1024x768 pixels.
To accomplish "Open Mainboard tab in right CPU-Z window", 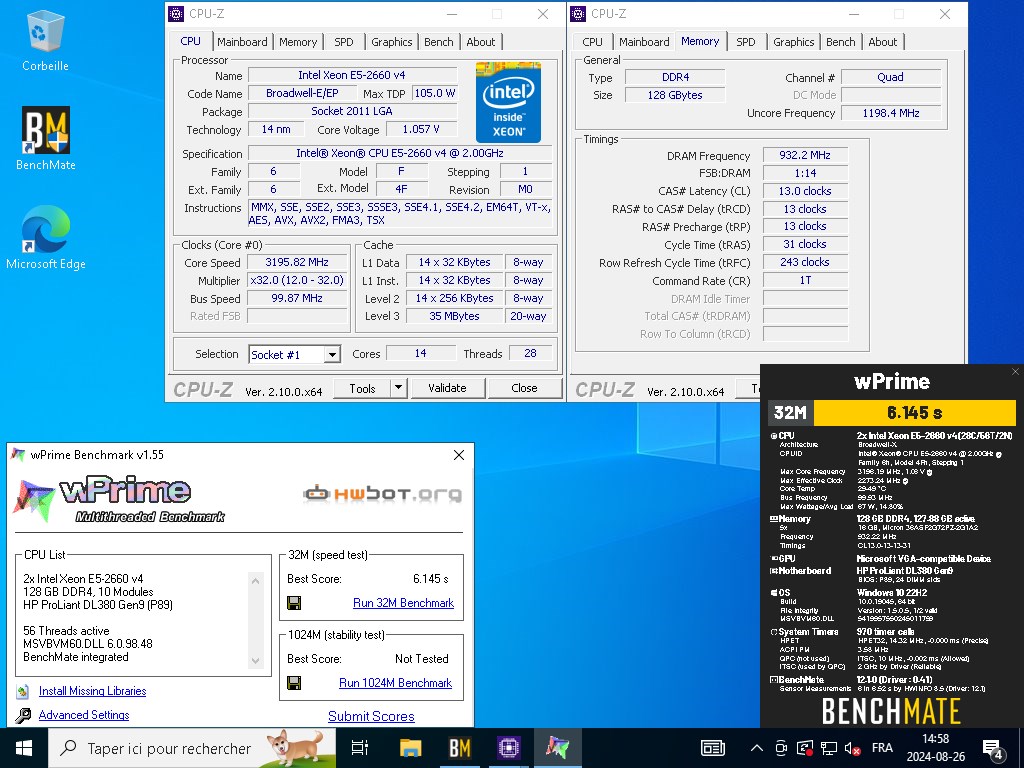I will pos(644,42).
